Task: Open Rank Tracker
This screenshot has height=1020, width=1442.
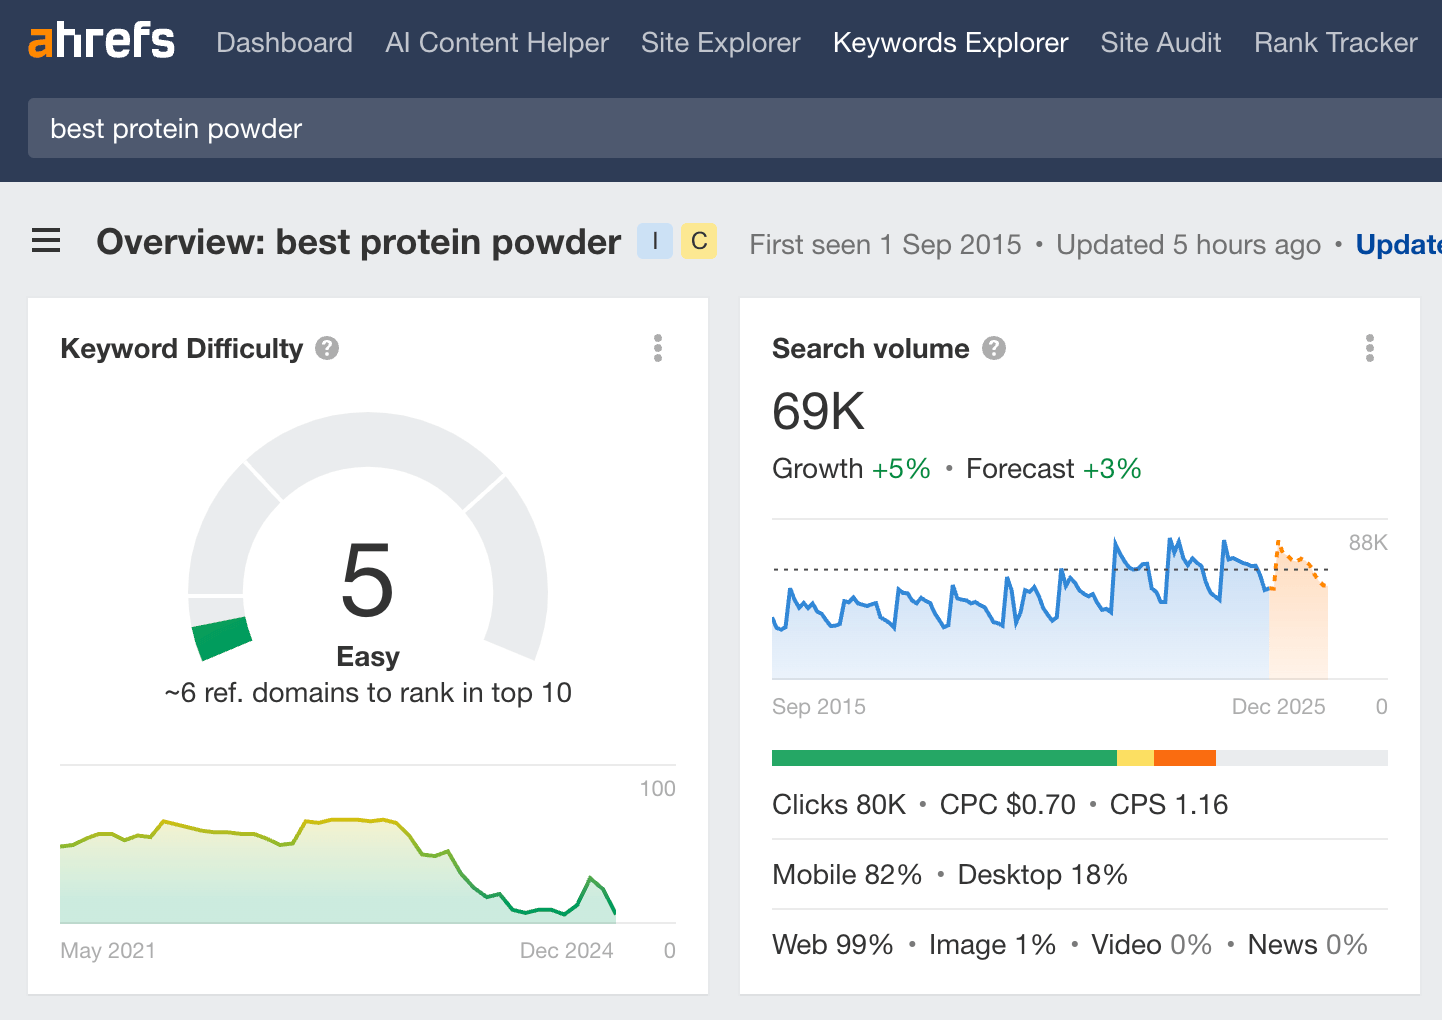Action: pyautogui.click(x=1335, y=42)
